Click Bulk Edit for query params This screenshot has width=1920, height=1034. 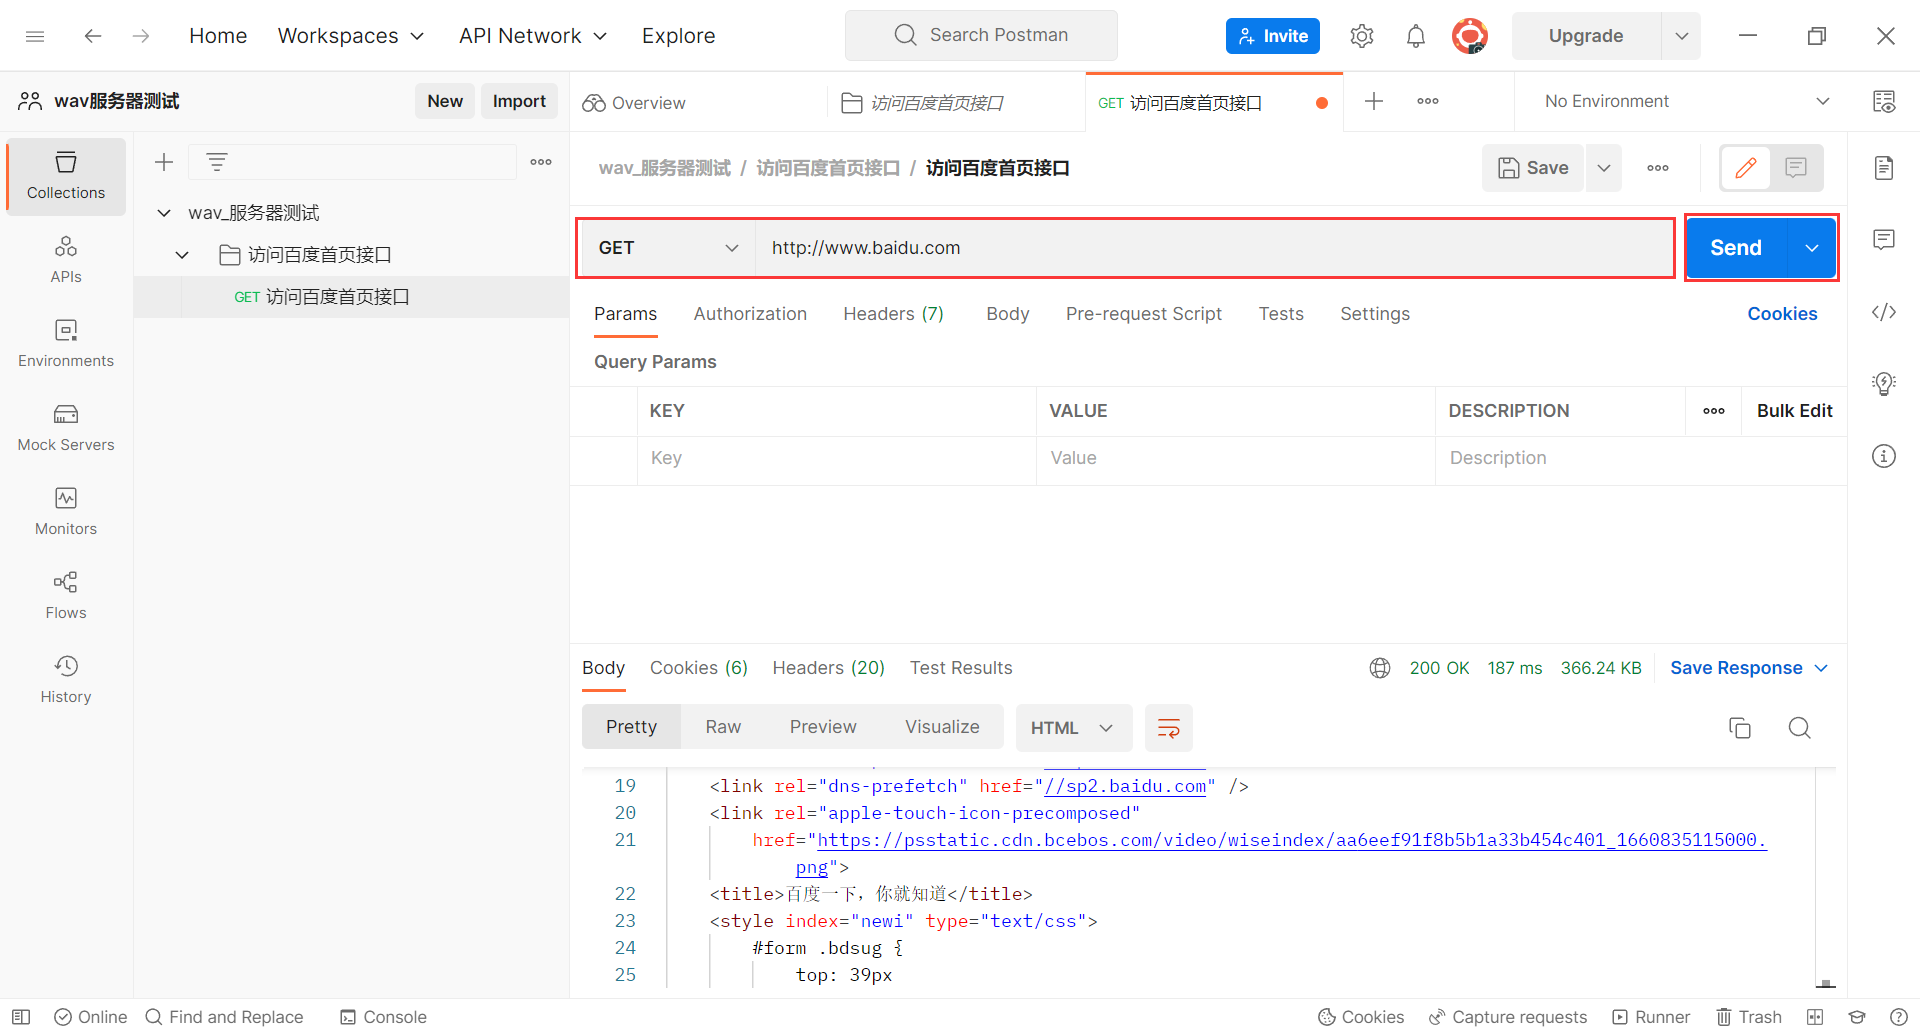point(1794,411)
